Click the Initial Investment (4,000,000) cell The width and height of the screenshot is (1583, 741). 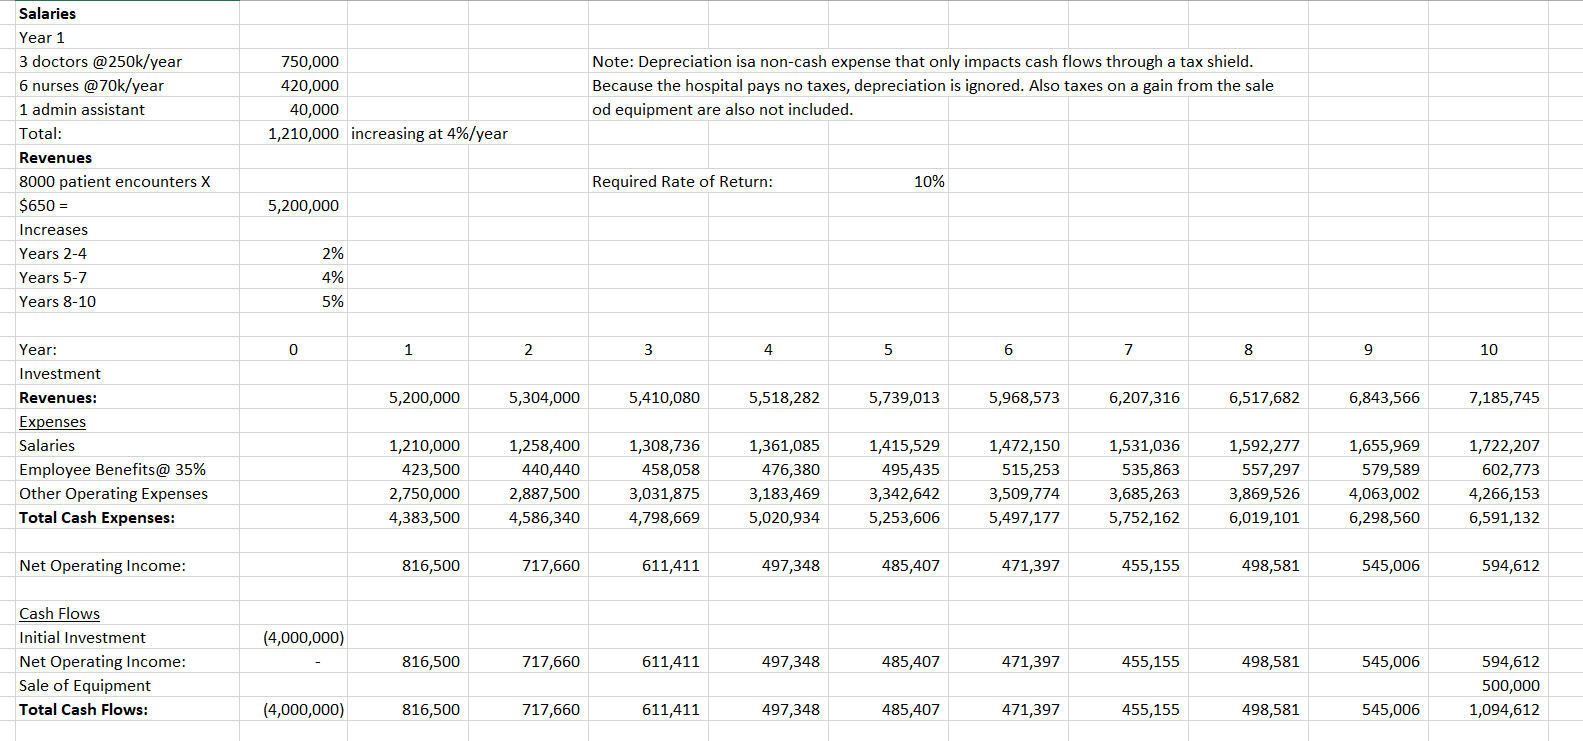303,637
